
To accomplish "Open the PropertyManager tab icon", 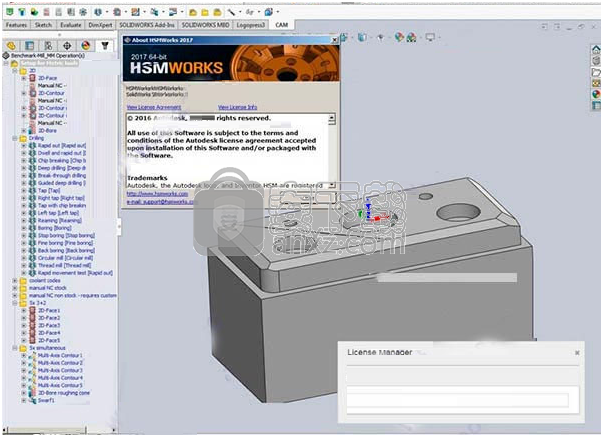I will (x=30, y=46).
